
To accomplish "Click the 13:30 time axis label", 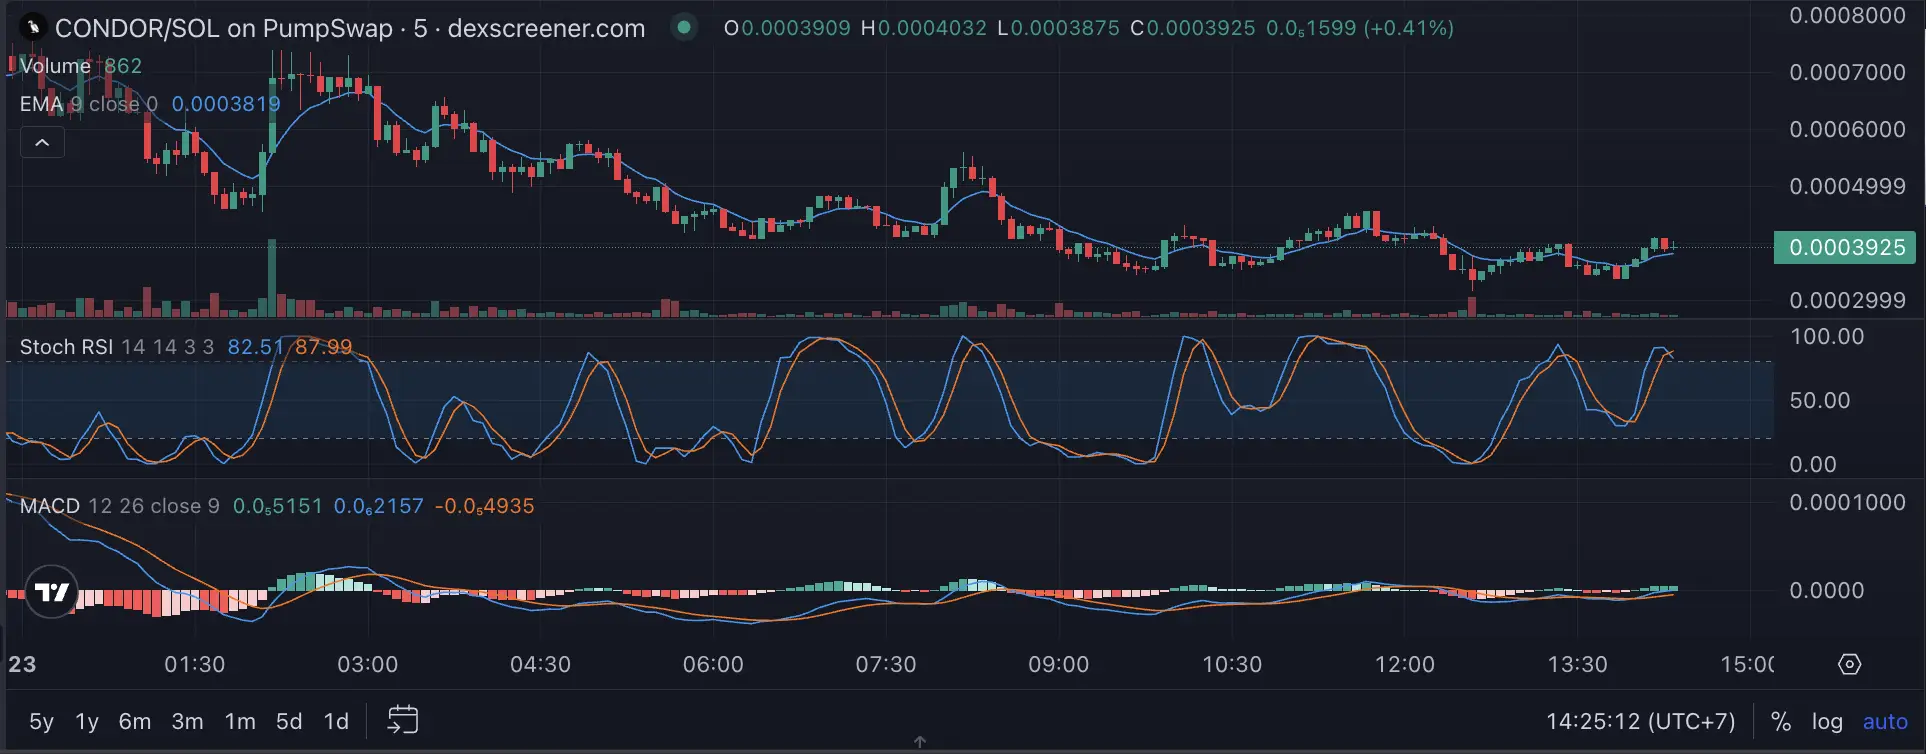I will [1577, 664].
